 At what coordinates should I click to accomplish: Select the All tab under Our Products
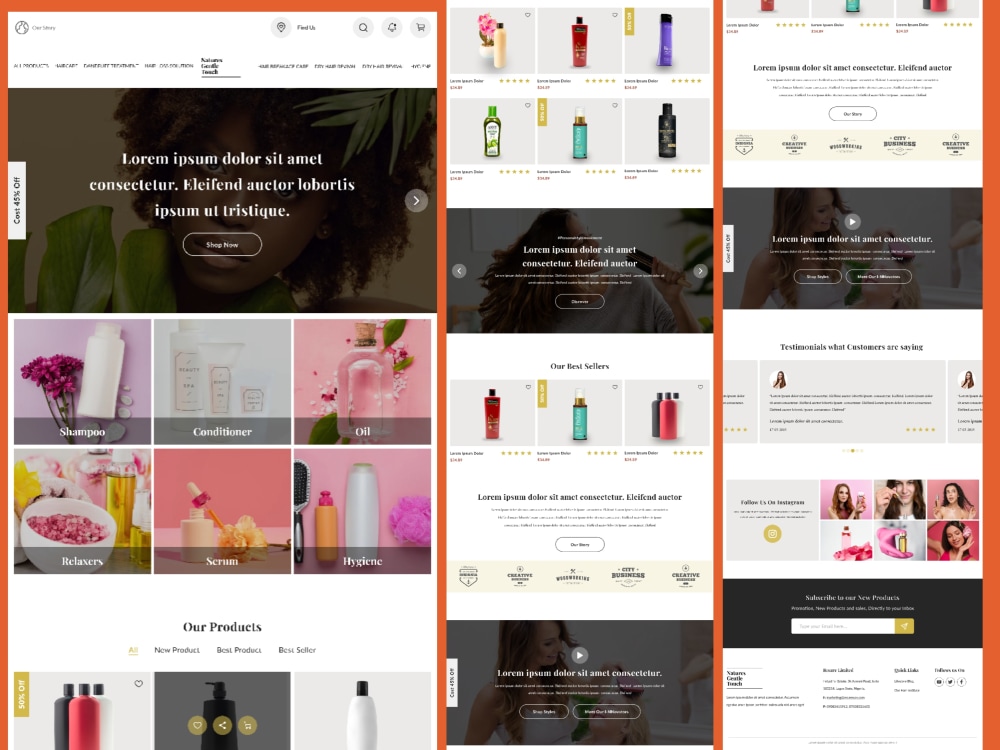[x=133, y=650]
